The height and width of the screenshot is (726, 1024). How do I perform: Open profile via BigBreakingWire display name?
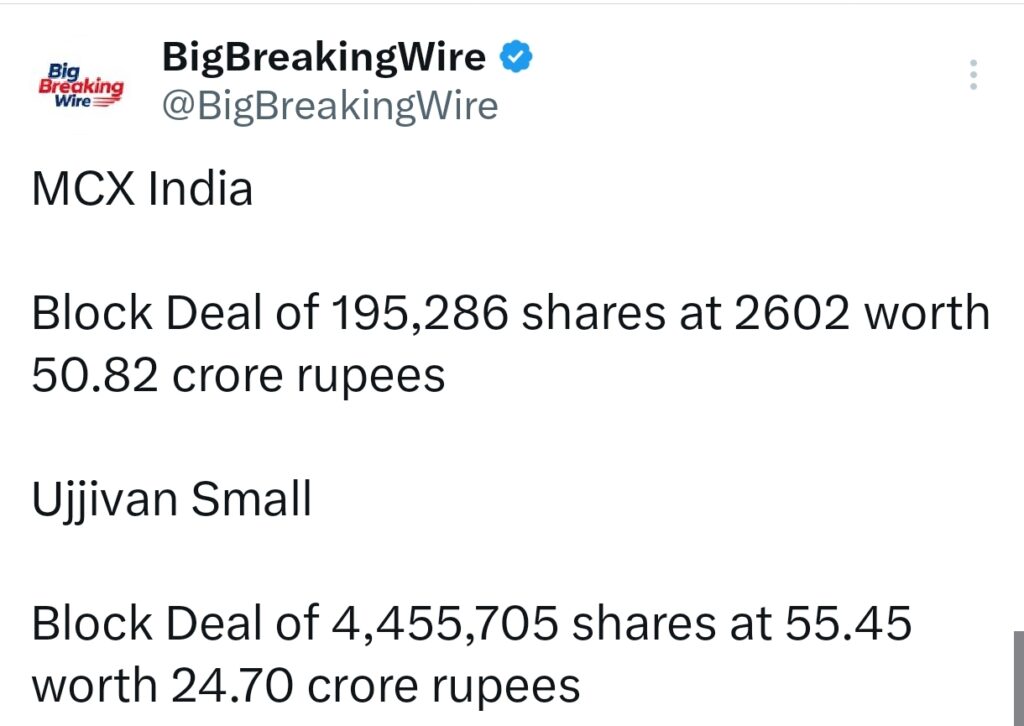(322, 56)
